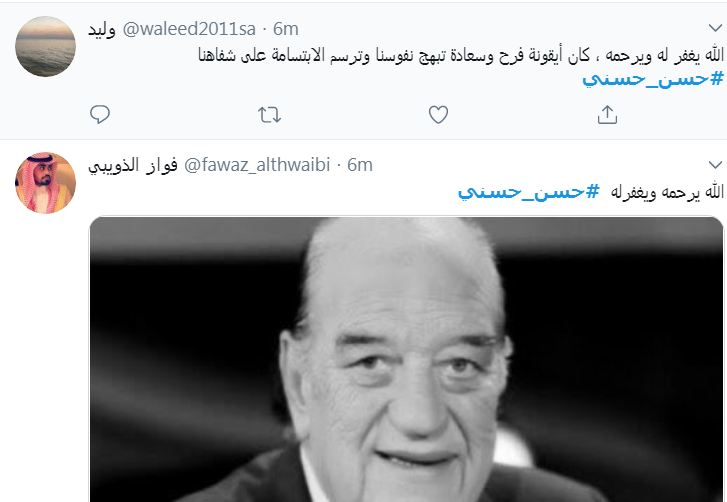Share waleed2011sa's tweet via share icon
Screen dimensions: 727x502
click(607, 114)
